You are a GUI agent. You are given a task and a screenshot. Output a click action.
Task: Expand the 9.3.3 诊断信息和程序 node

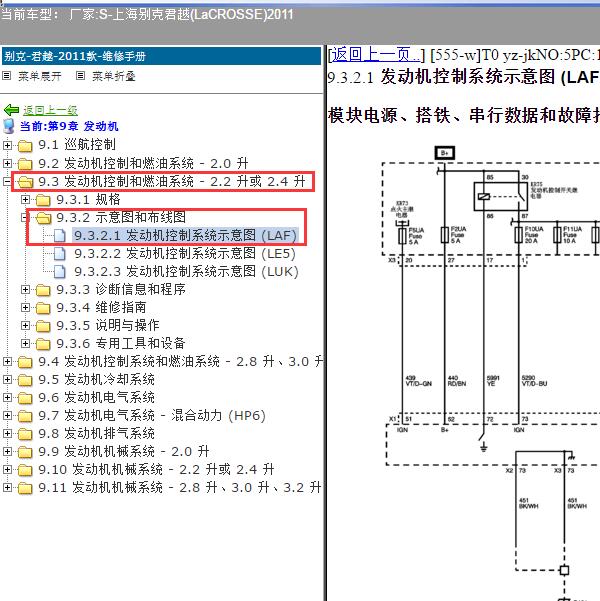25,289
